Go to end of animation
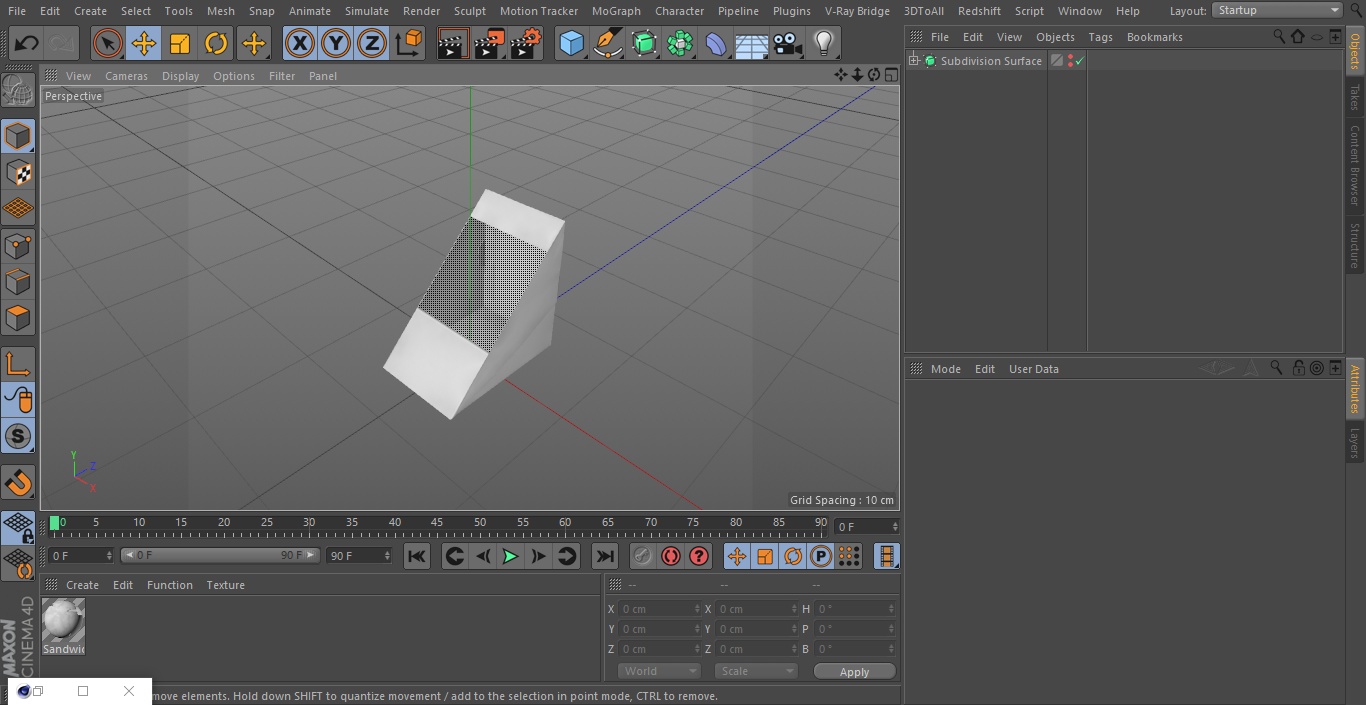The image size is (1366, 705). tap(605, 556)
